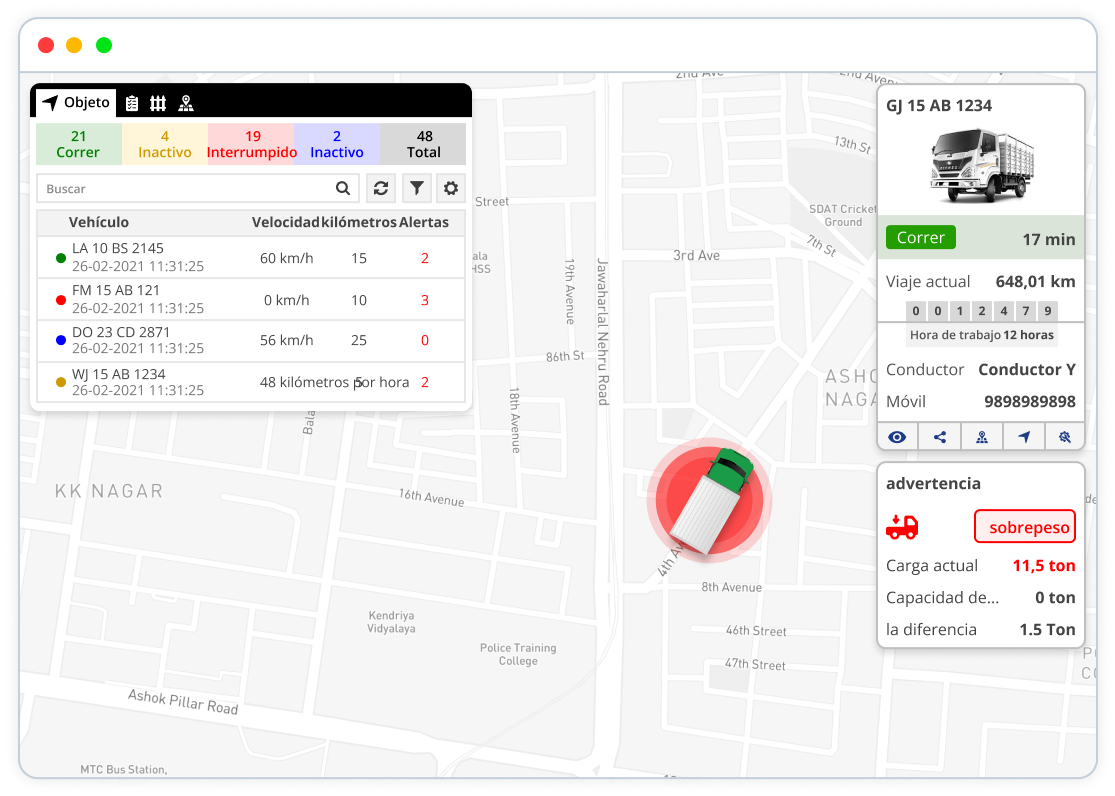Open the fence/geofence tab icon

(158, 103)
